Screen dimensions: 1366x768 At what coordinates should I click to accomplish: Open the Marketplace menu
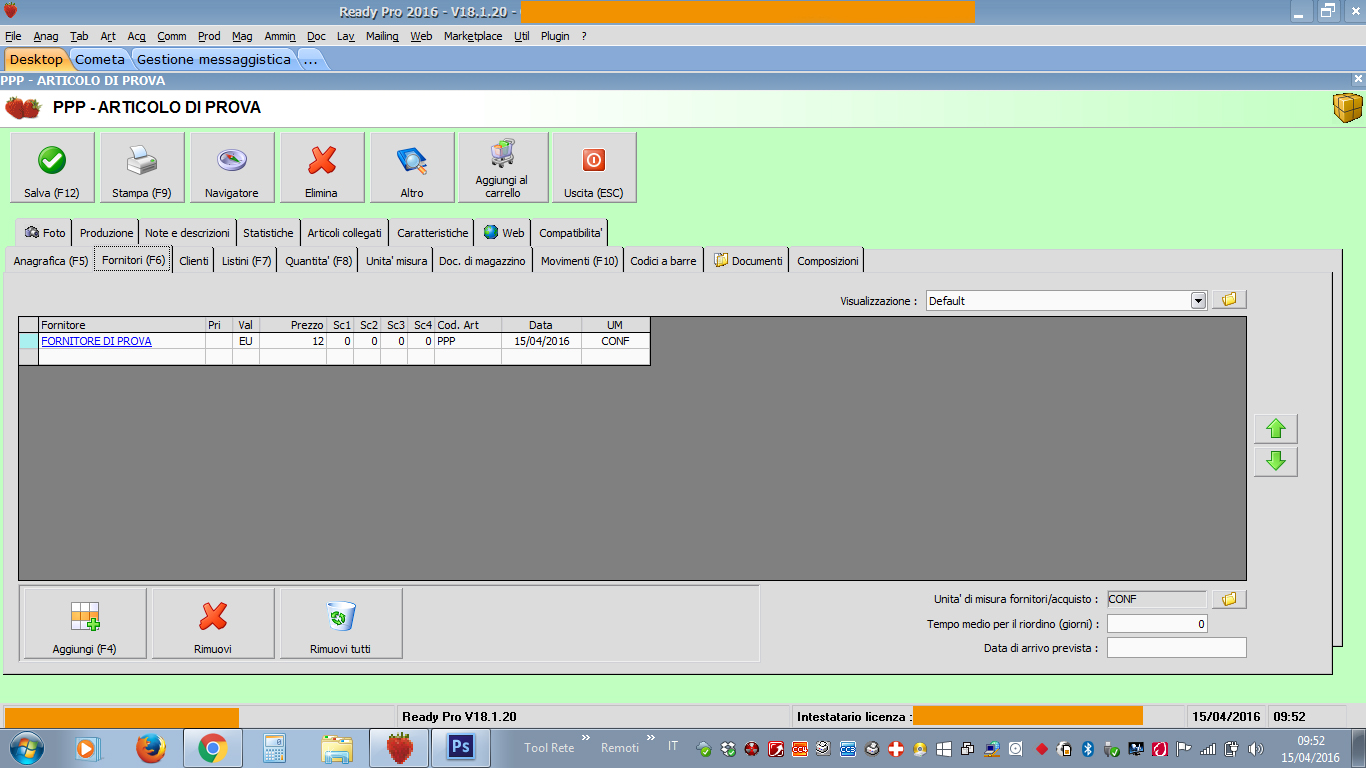[x=473, y=36]
